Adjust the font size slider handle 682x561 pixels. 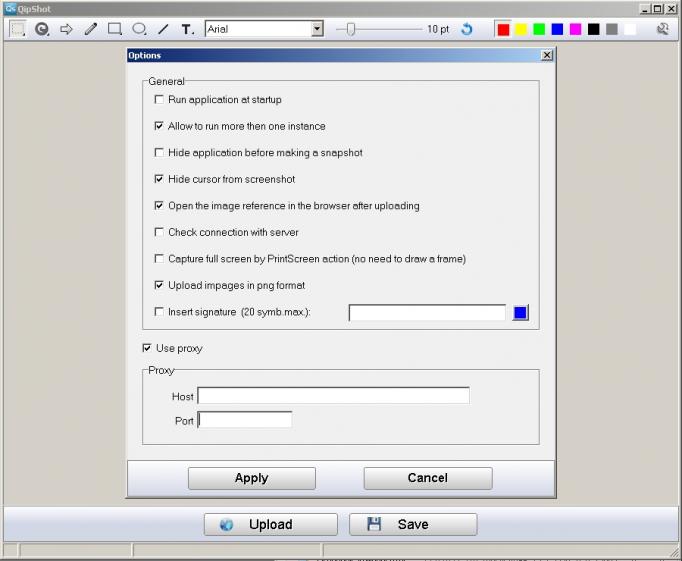click(351, 29)
